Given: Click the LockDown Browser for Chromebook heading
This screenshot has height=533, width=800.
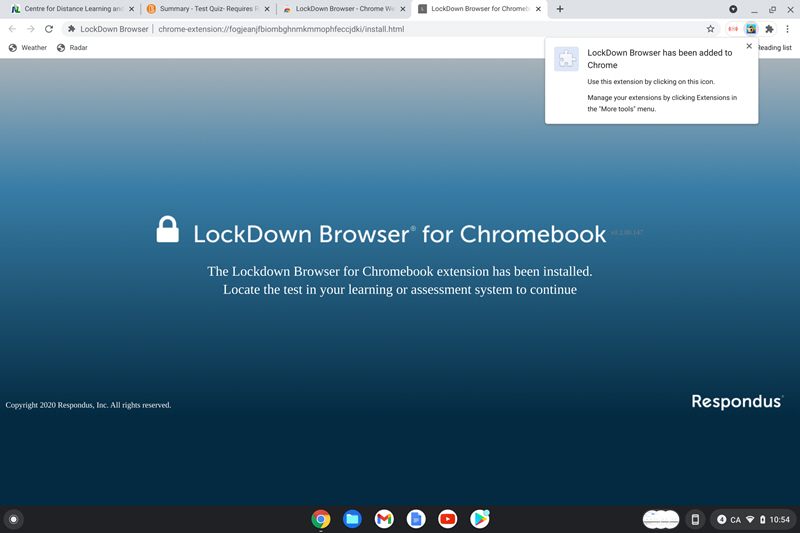Looking at the screenshot, I should pos(399,234).
